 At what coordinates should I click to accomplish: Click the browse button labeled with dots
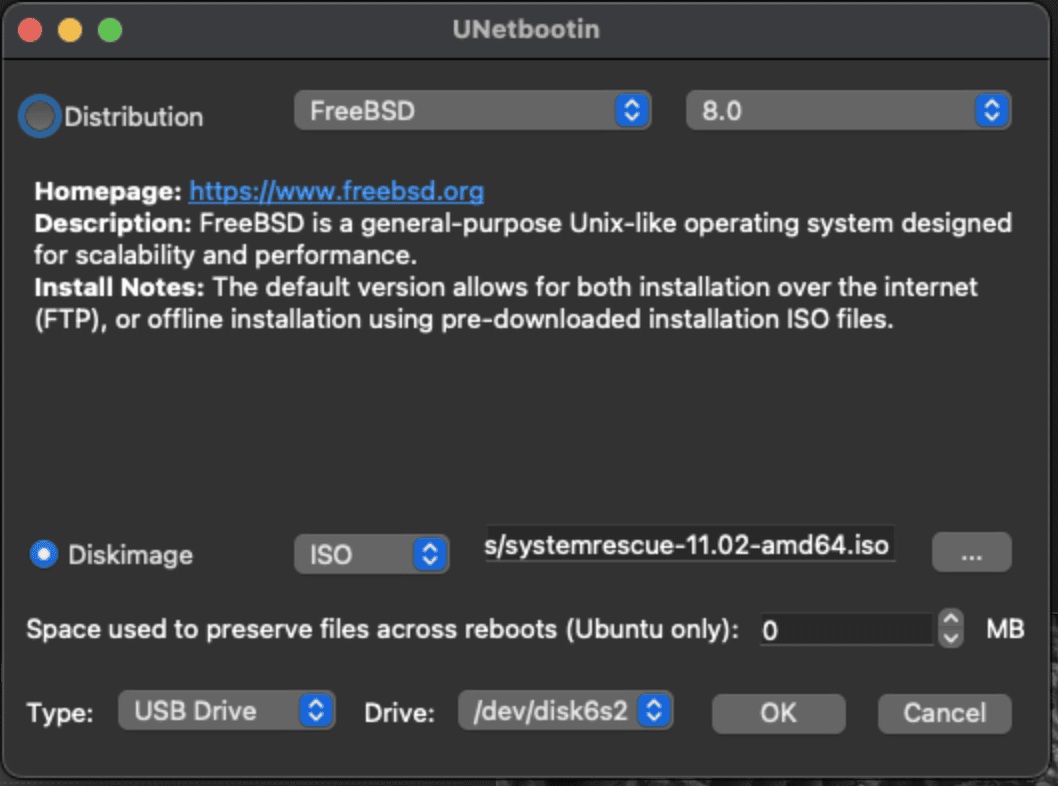971,553
